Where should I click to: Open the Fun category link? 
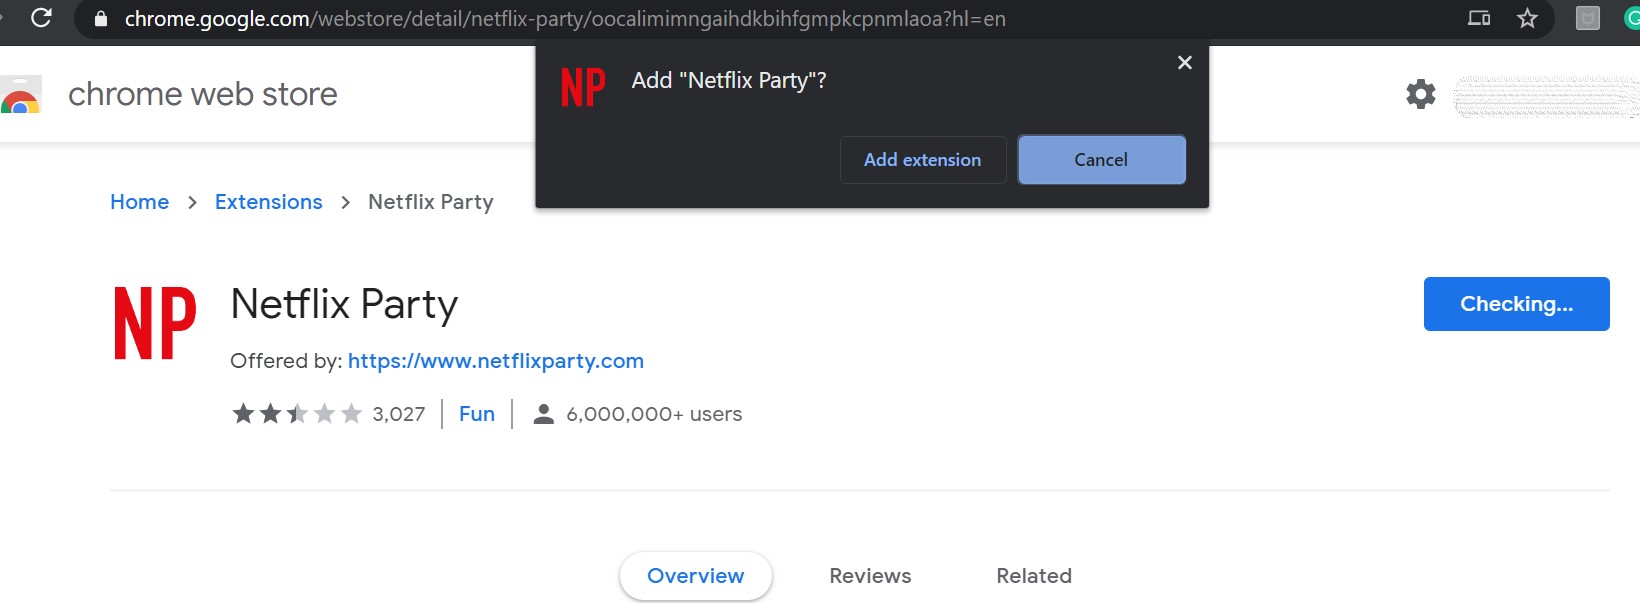click(x=477, y=414)
